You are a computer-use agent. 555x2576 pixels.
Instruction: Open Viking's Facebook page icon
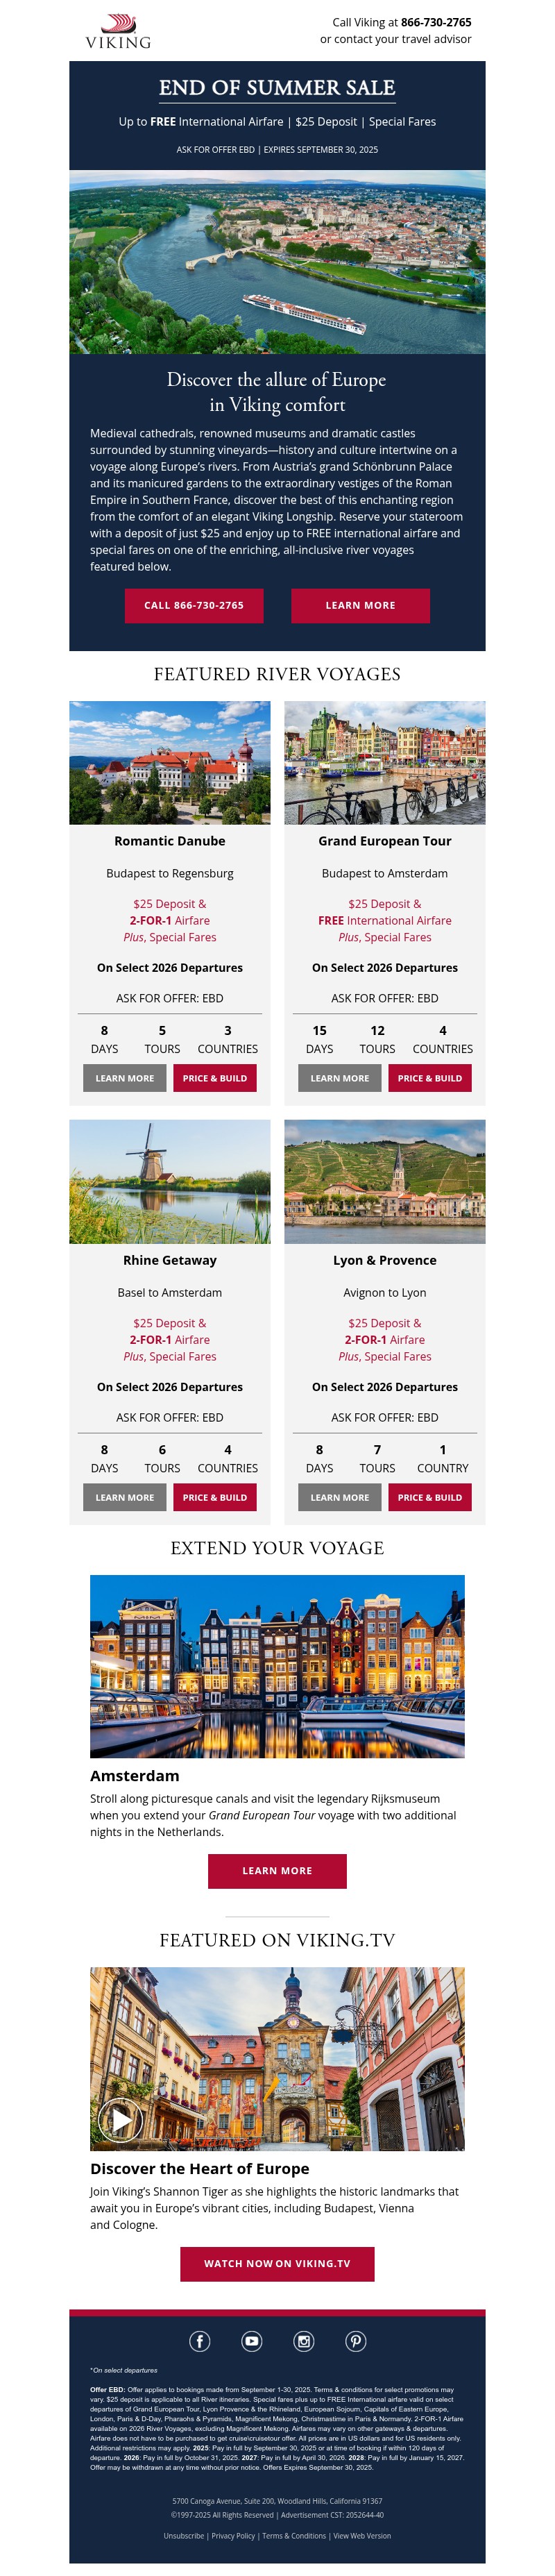[200, 2341]
